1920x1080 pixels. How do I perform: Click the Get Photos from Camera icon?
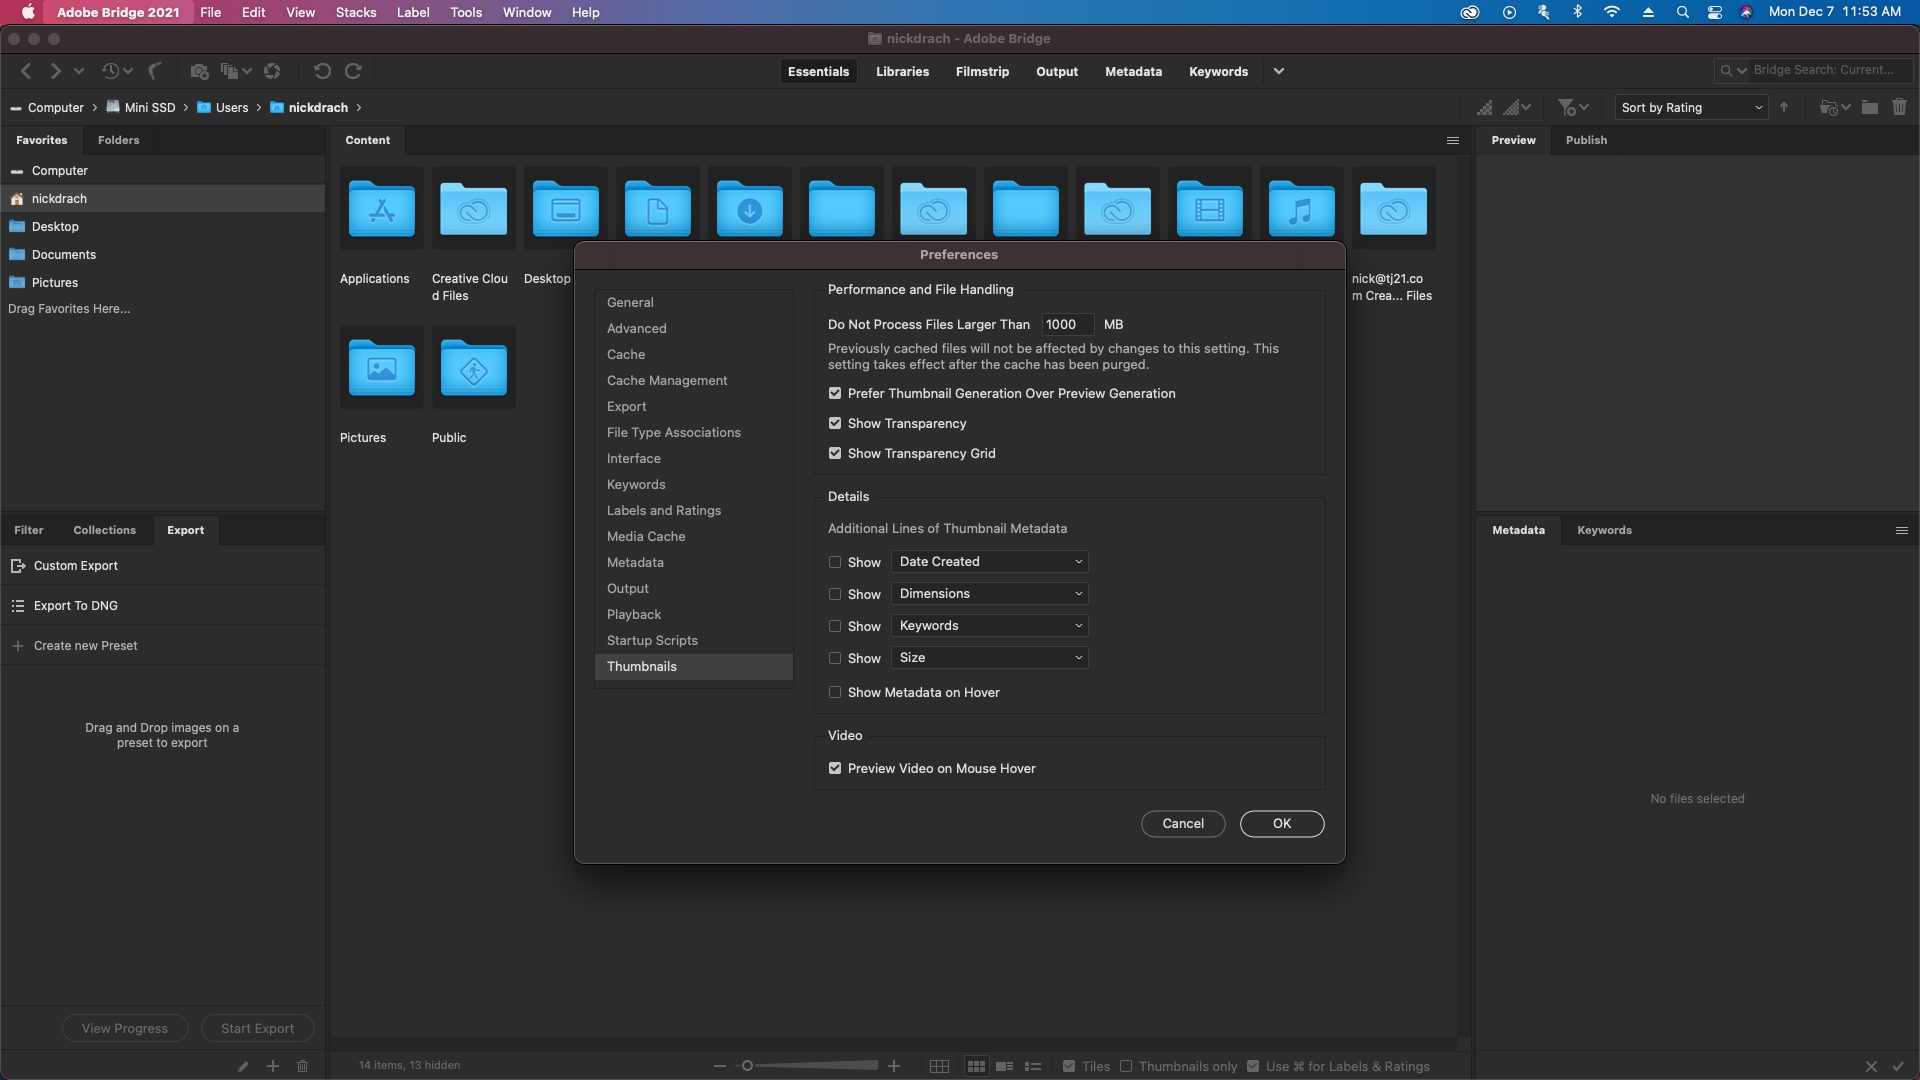tap(199, 71)
